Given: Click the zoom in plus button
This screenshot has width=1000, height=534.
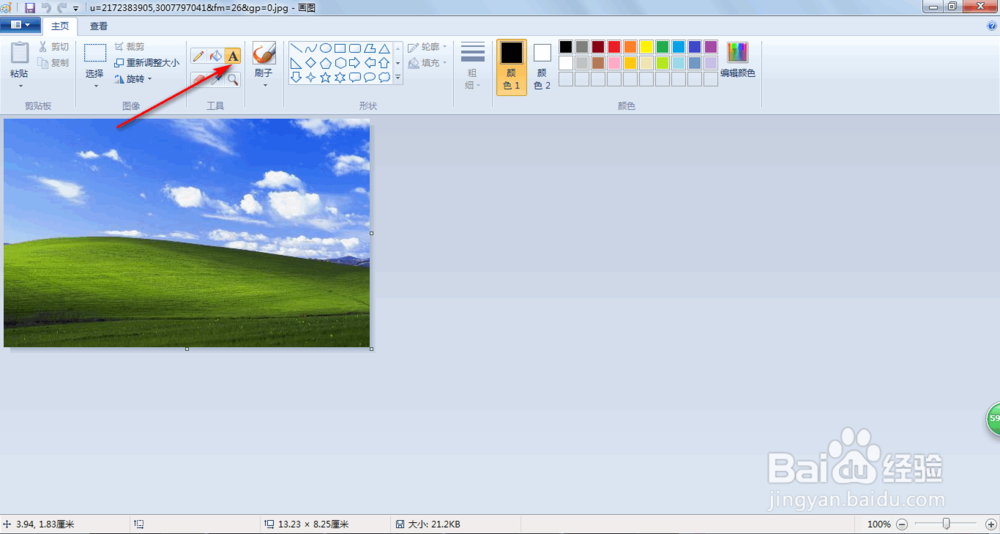Looking at the screenshot, I should pyautogui.click(x=990, y=524).
